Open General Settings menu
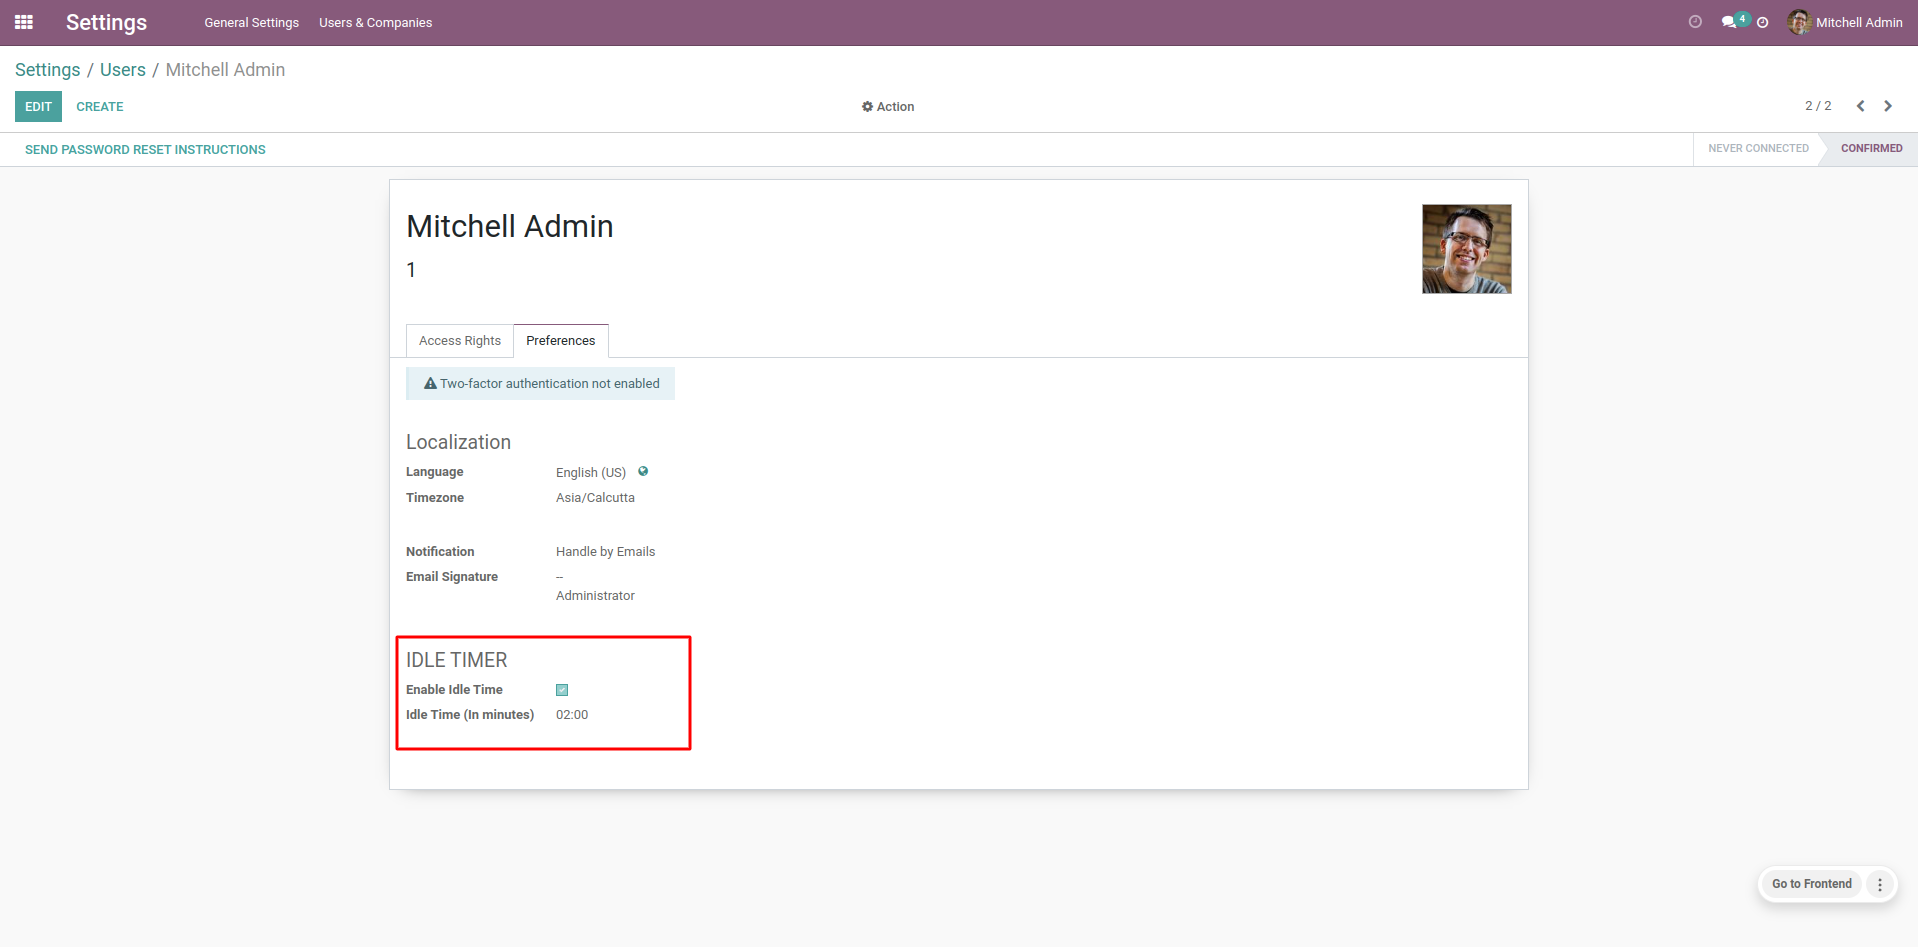This screenshot has height=947, width=1918. coord(252,23)
